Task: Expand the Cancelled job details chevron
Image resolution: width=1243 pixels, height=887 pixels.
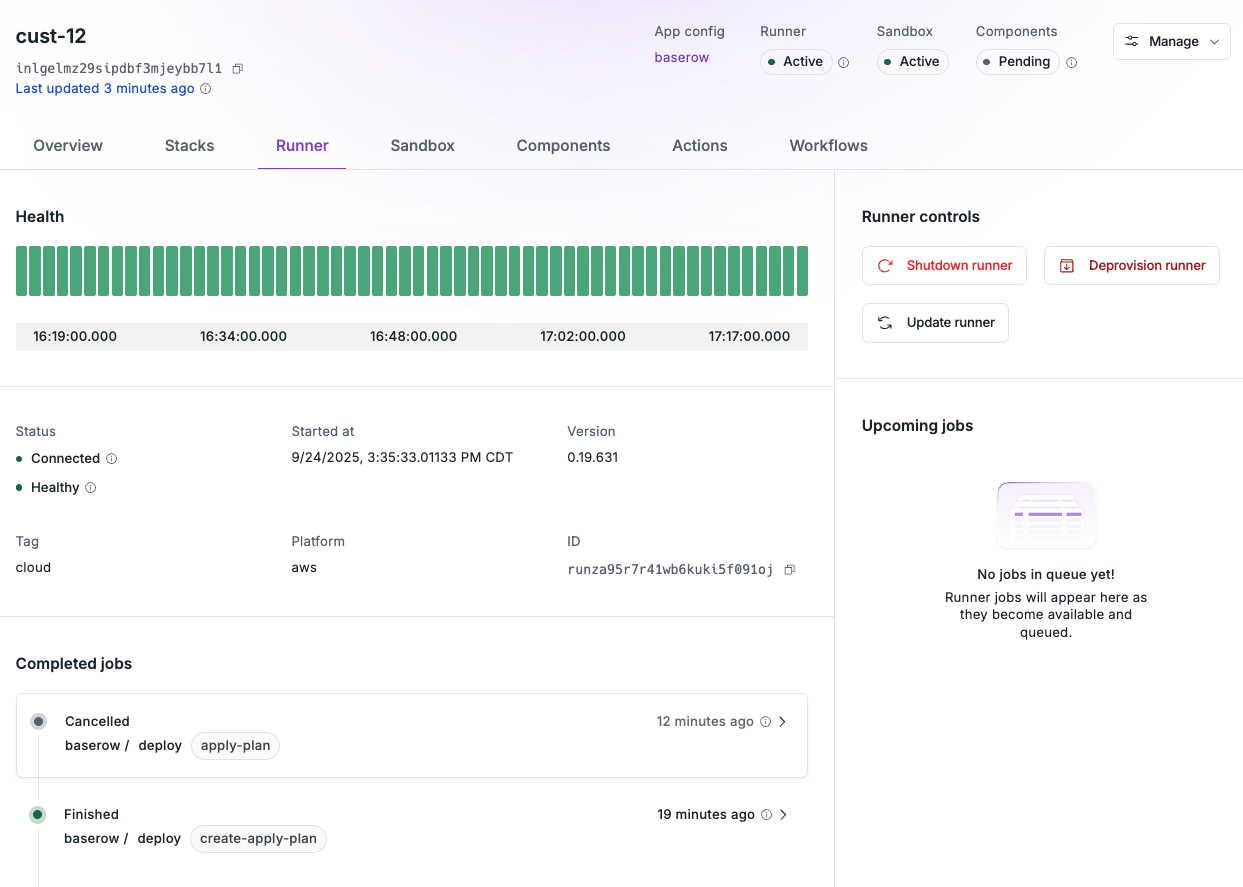Action: point(783,721)
